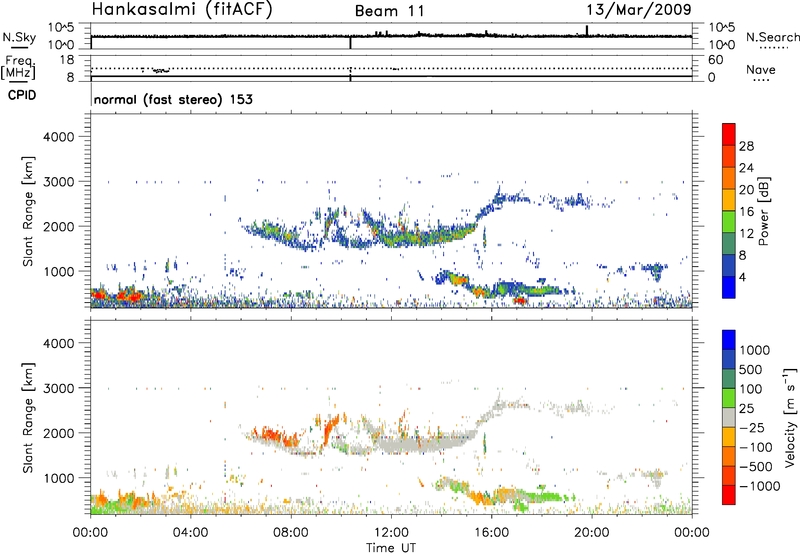This screenshot has width=800, height=554.
Task: Pick the top blue Velocity segment above 1000
Action: [x=729, y=340]
